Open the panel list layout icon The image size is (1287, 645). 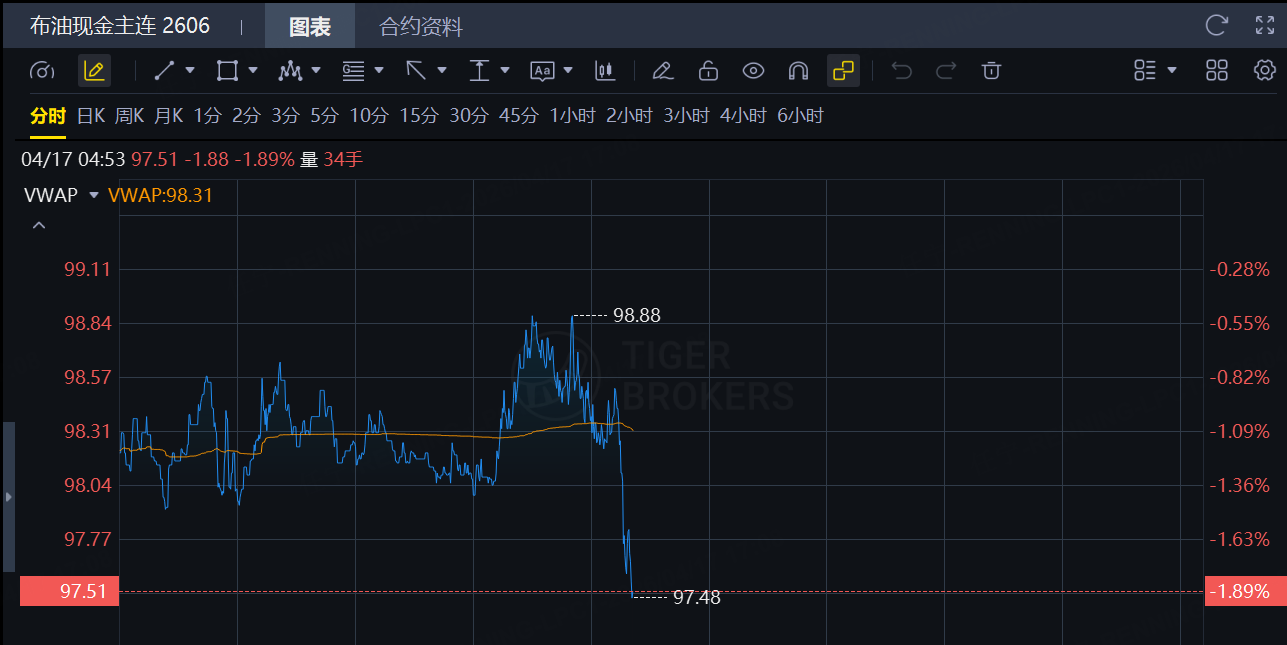[x=1145, y=70]
